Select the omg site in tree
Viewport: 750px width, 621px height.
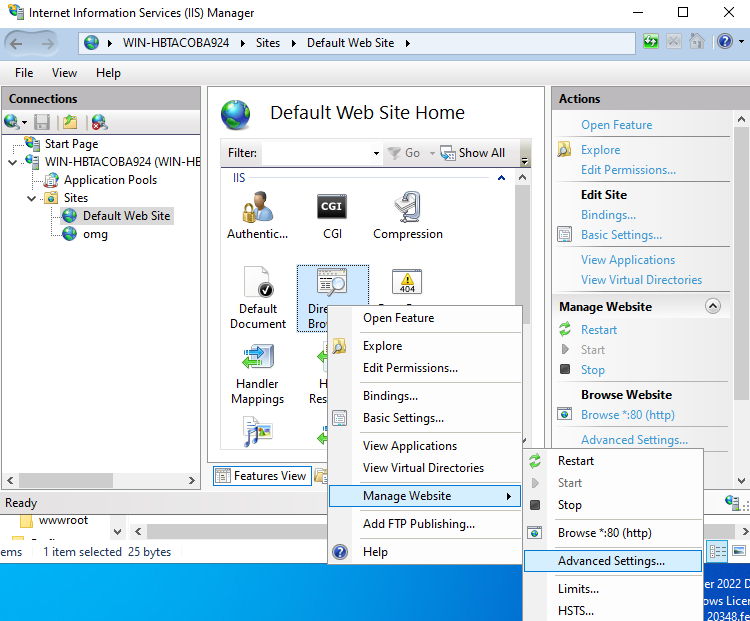(95, 234)
